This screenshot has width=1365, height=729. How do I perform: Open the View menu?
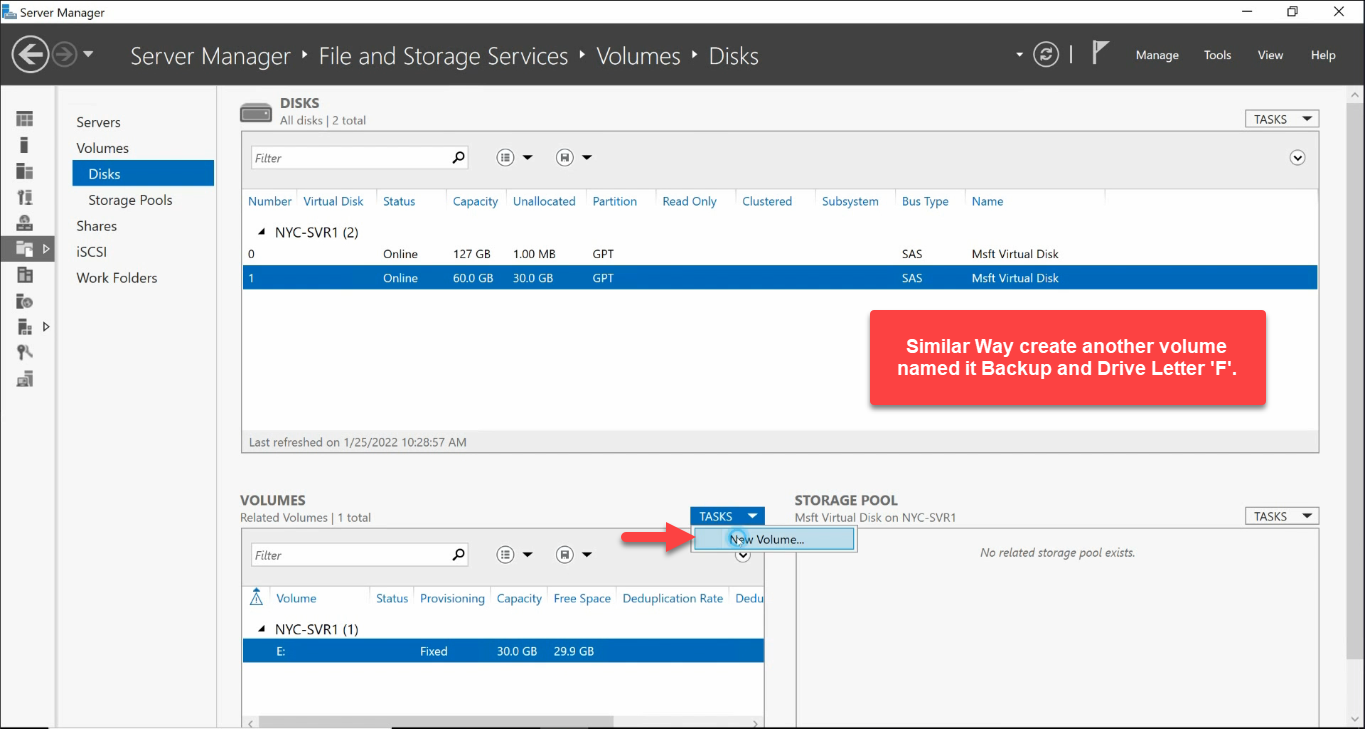(1270, 55)
